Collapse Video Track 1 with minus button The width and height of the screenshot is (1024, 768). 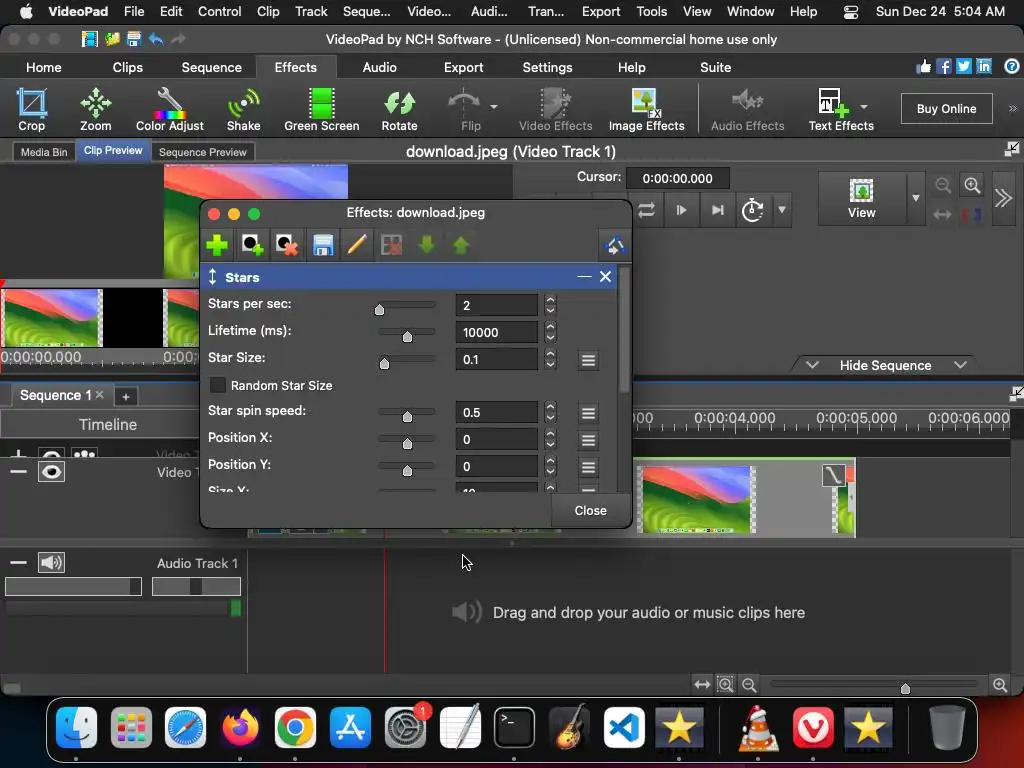coord(18,472)
